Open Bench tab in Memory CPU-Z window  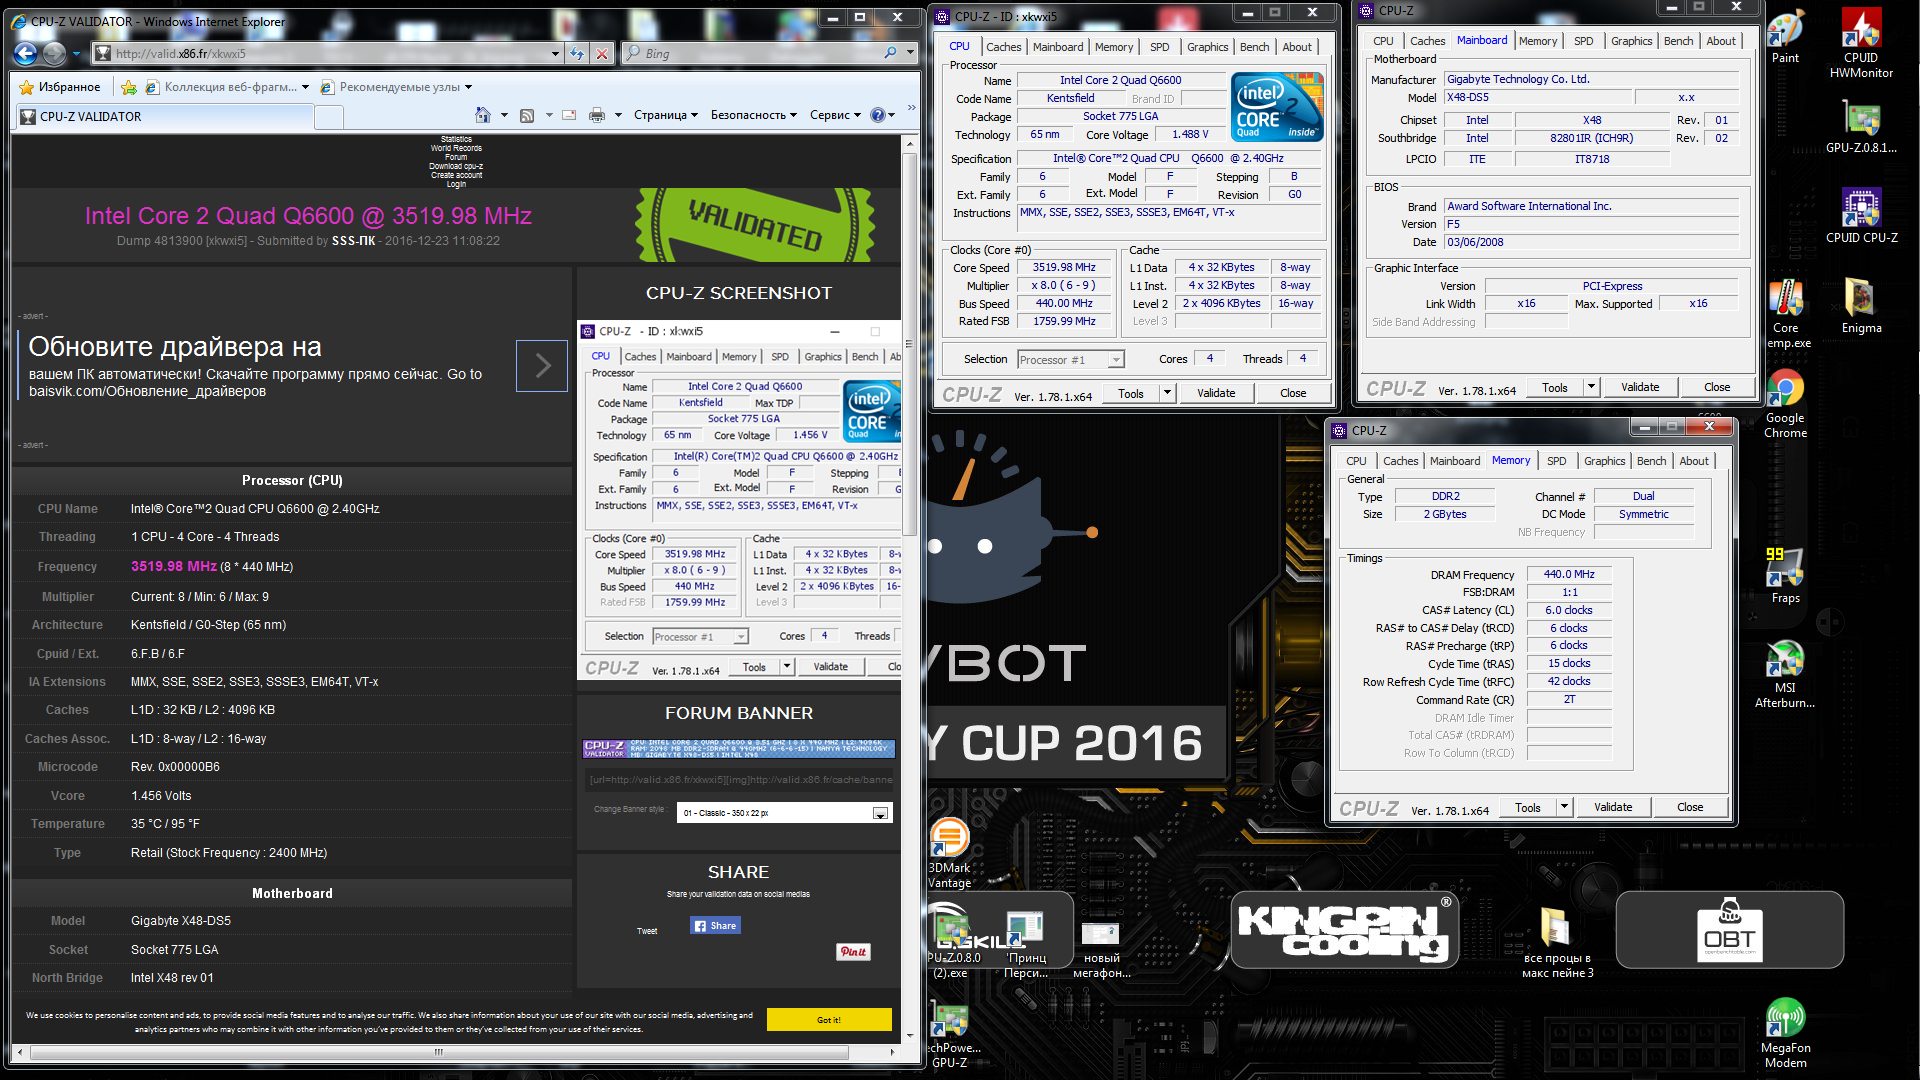1651,461
